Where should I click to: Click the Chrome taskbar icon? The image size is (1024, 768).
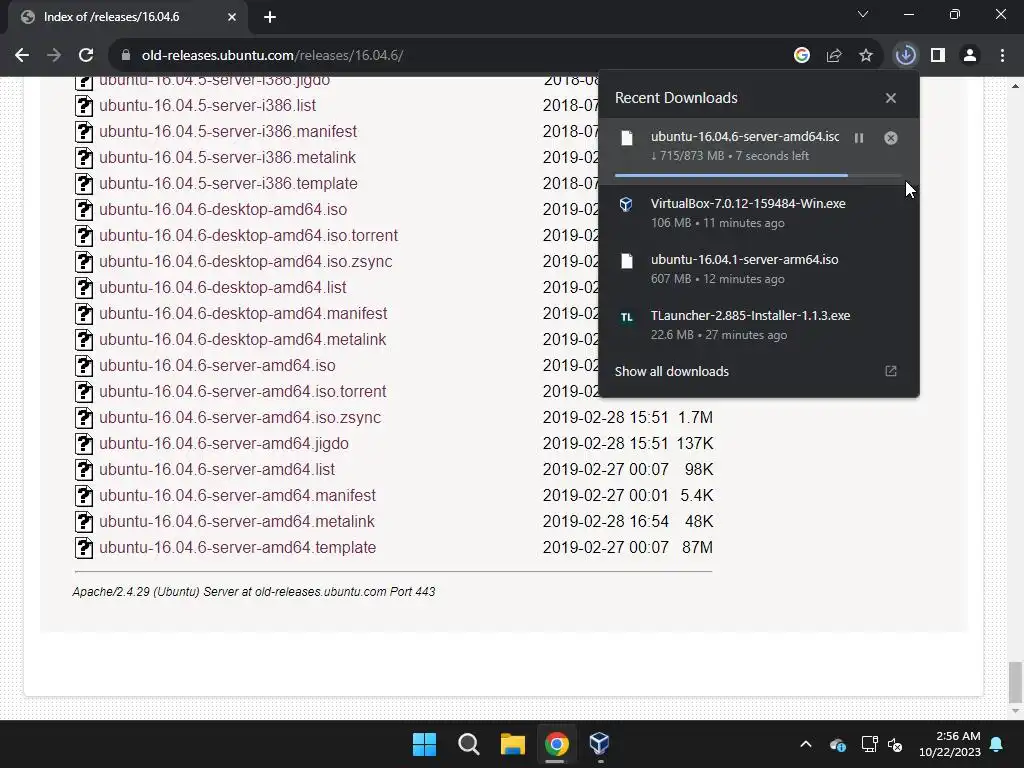[x=556, y=744]
